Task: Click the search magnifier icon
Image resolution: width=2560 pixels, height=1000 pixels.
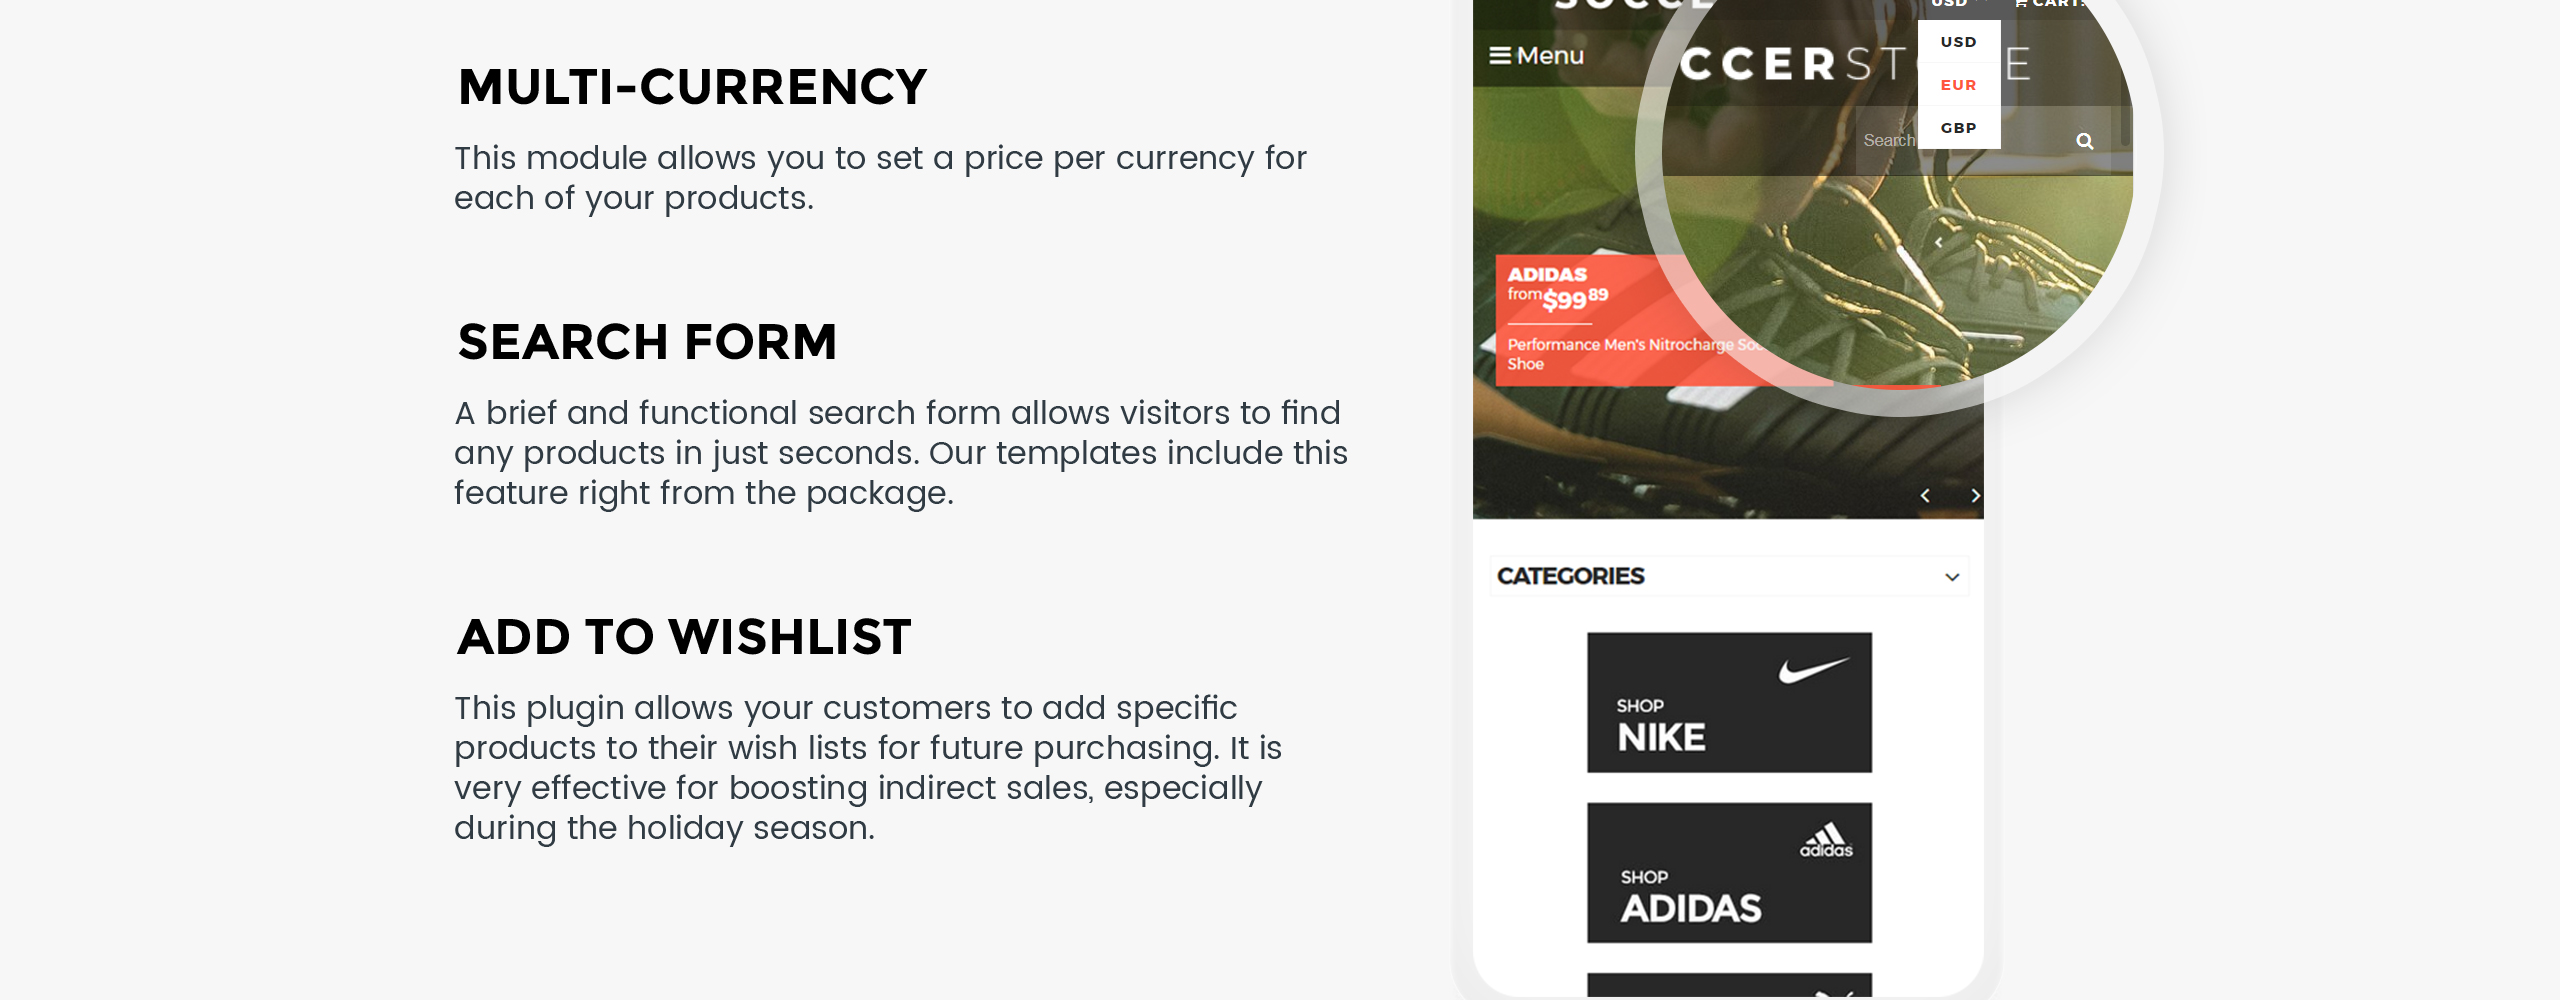Action: tap(2084, 141)
